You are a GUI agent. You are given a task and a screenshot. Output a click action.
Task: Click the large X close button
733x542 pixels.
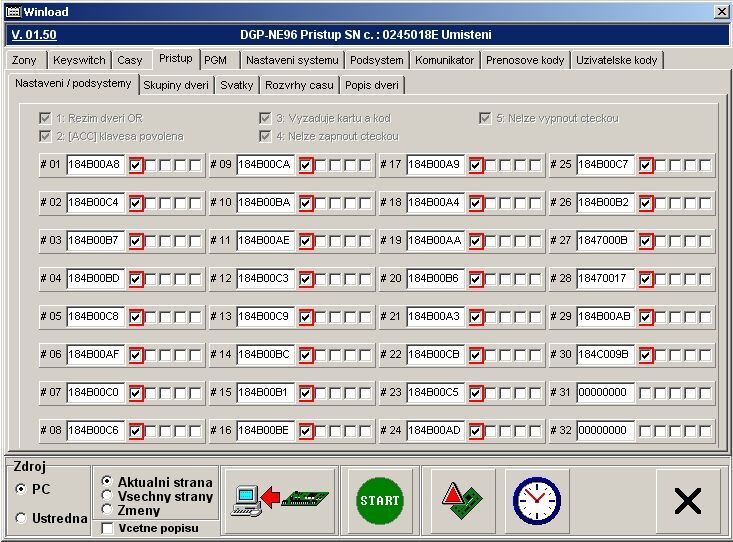coord(687,500)
